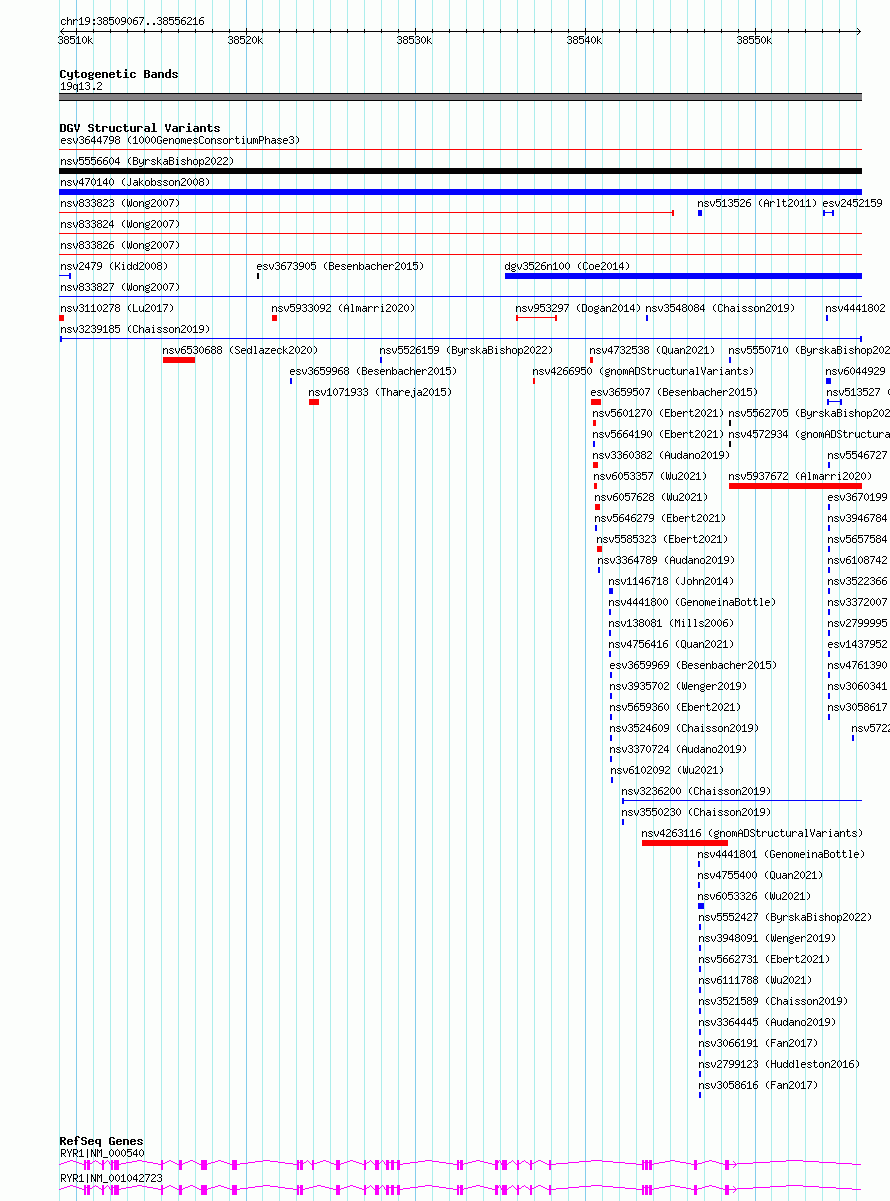Screen dimensions: 890x1201
Task: Open nsv4266950 (gnomADStructuralVariants)
Action: coord(643,371)
